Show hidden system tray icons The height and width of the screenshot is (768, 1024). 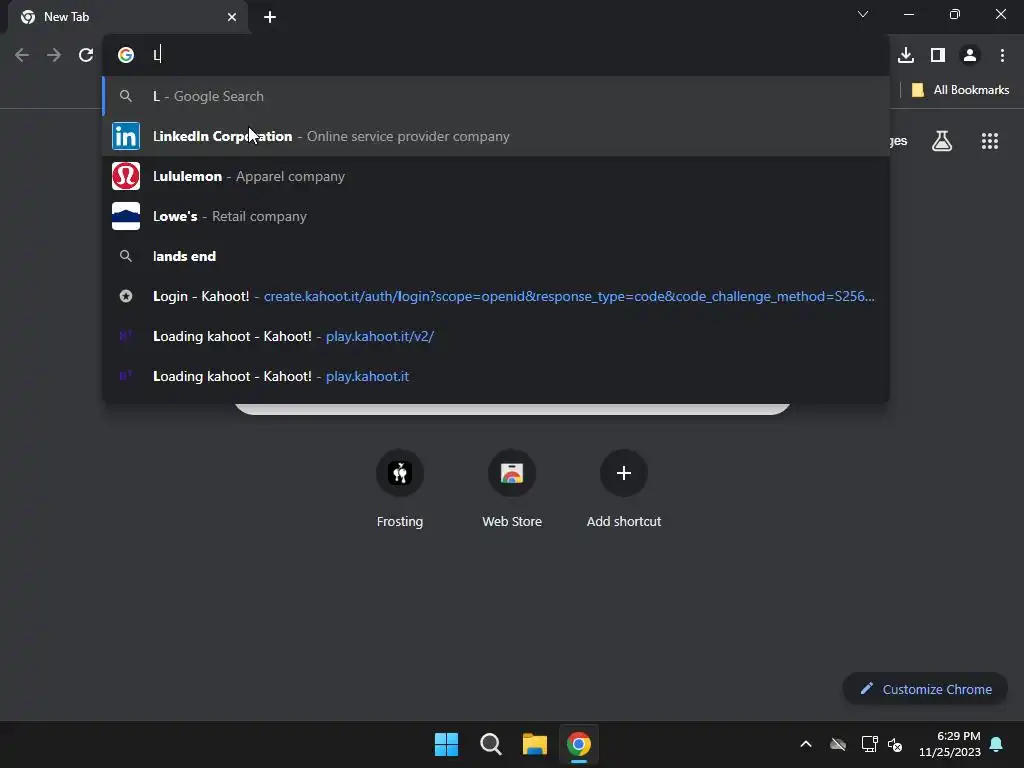pyautogui.click(x=806, y=744)
